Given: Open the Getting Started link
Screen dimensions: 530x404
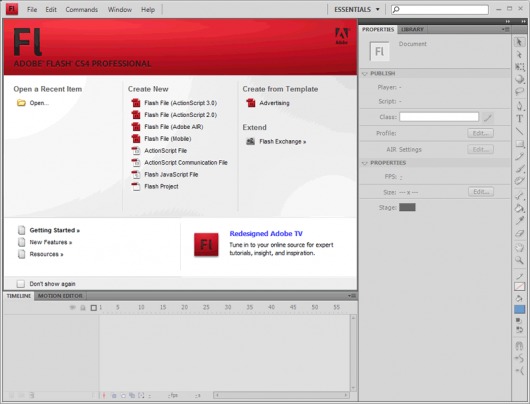Looking at the screenshot, I should click(54, 230).
